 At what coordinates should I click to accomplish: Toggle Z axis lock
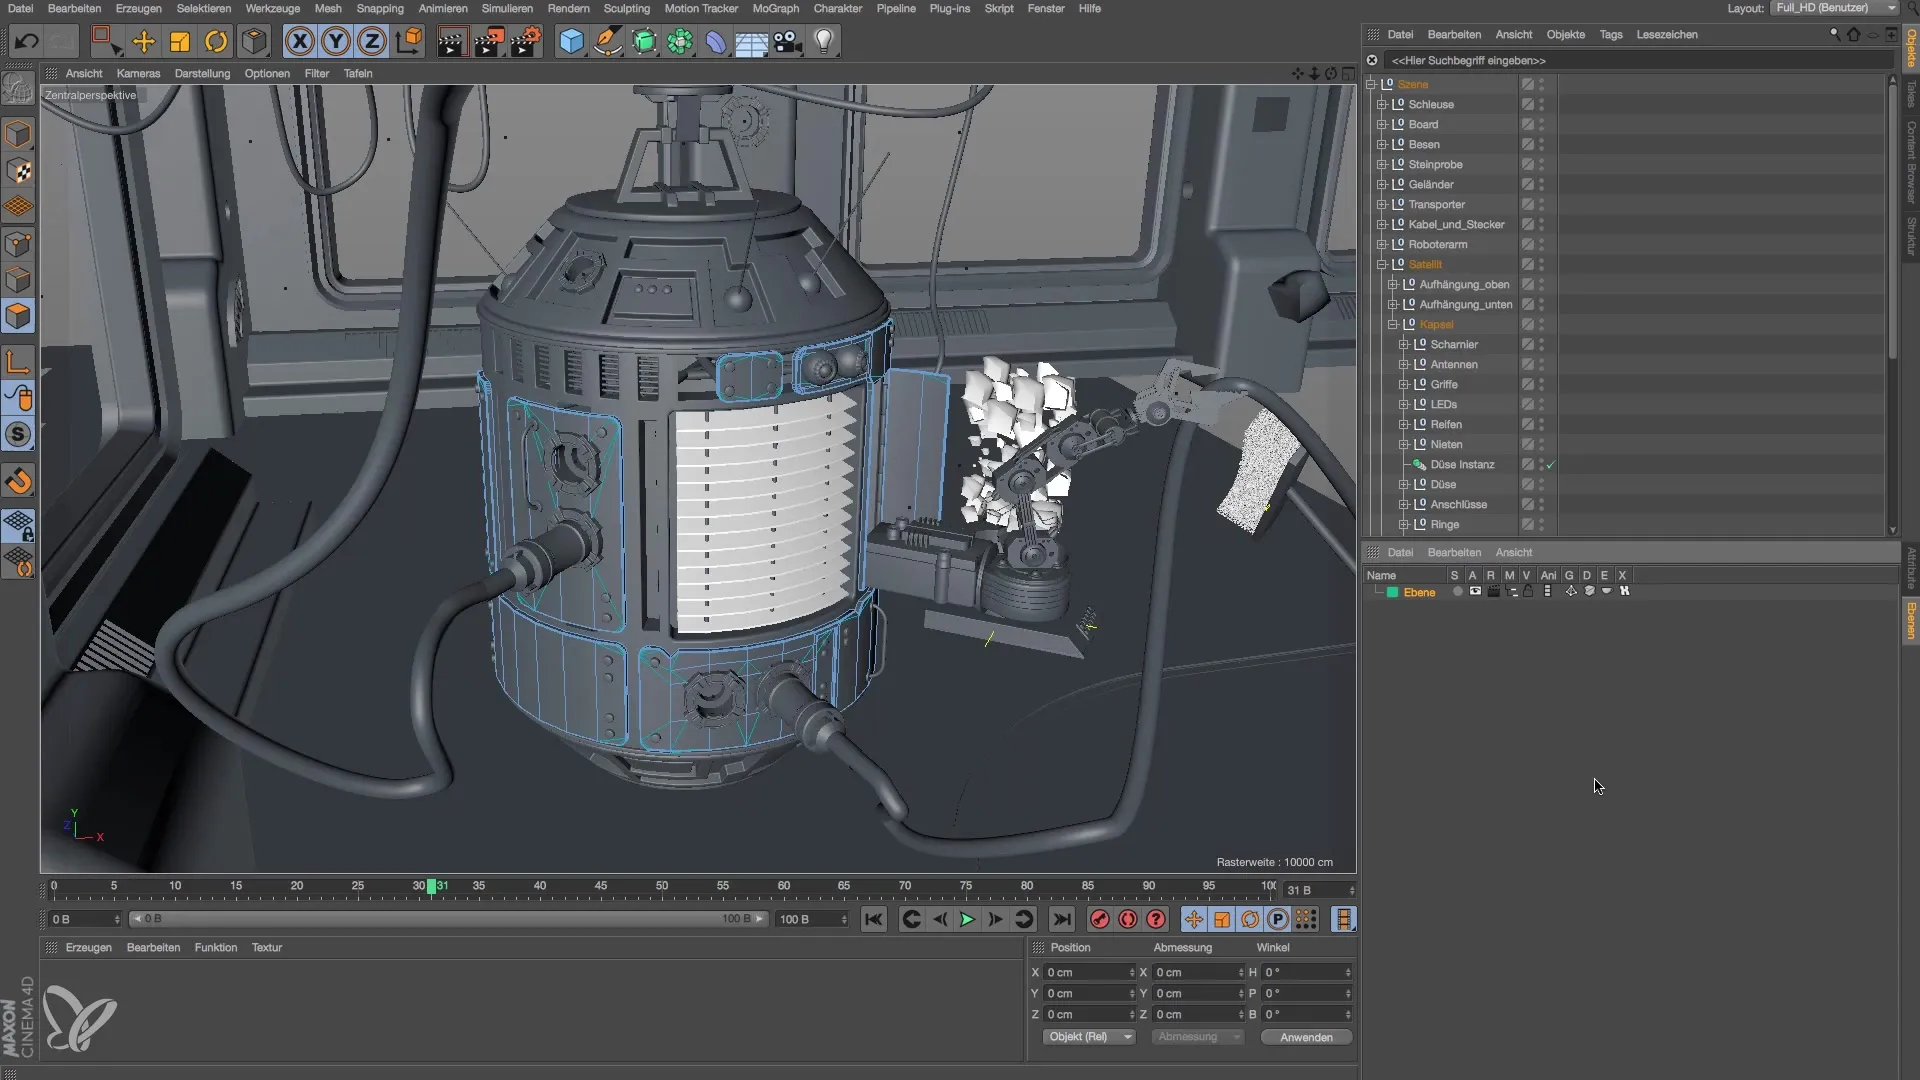point(372,41)
